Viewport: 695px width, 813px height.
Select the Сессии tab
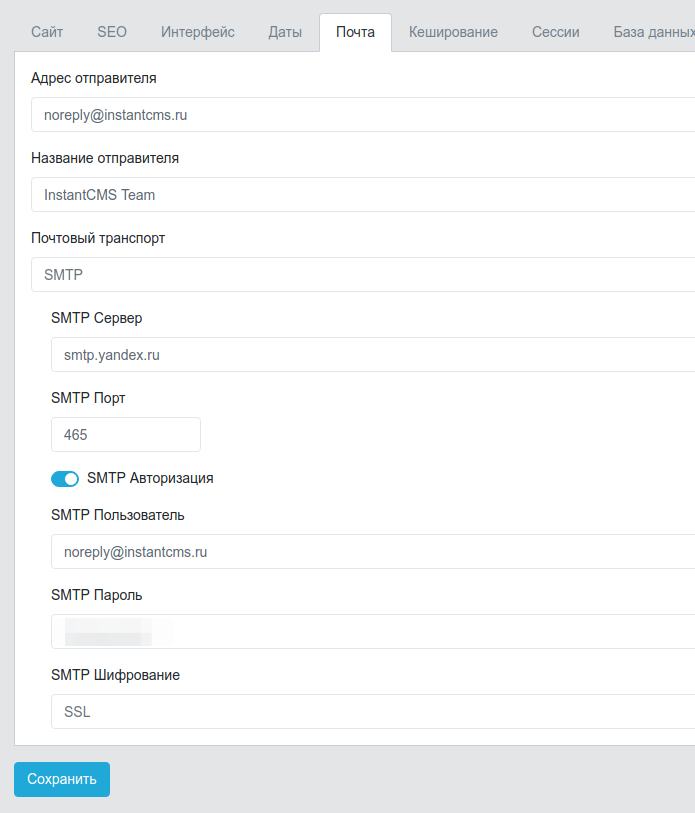coord(555,31)
